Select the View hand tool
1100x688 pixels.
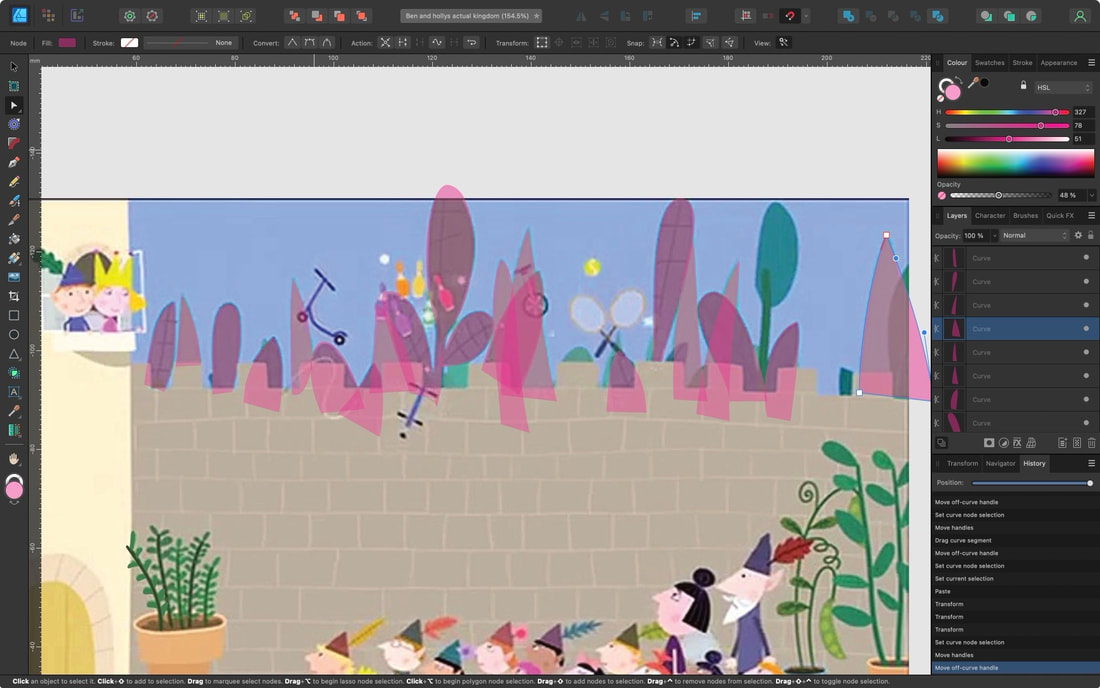[13, 459]
